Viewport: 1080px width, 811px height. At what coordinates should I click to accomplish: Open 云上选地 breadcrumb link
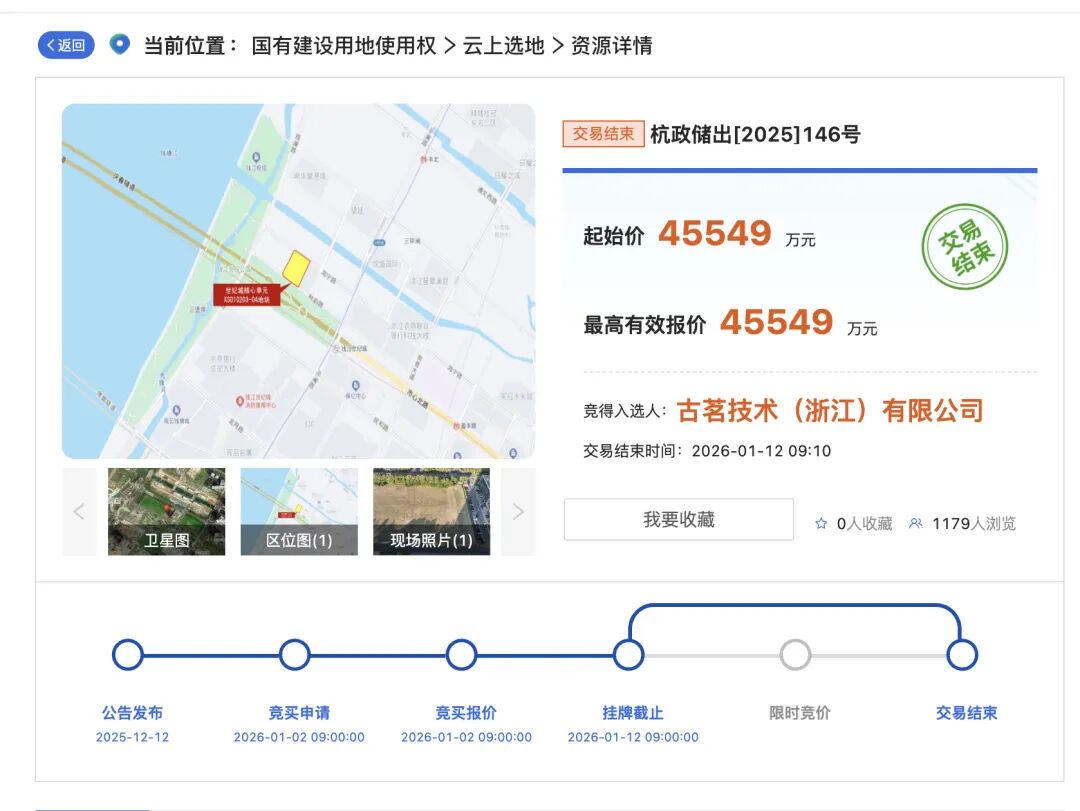tap(503, 45)
